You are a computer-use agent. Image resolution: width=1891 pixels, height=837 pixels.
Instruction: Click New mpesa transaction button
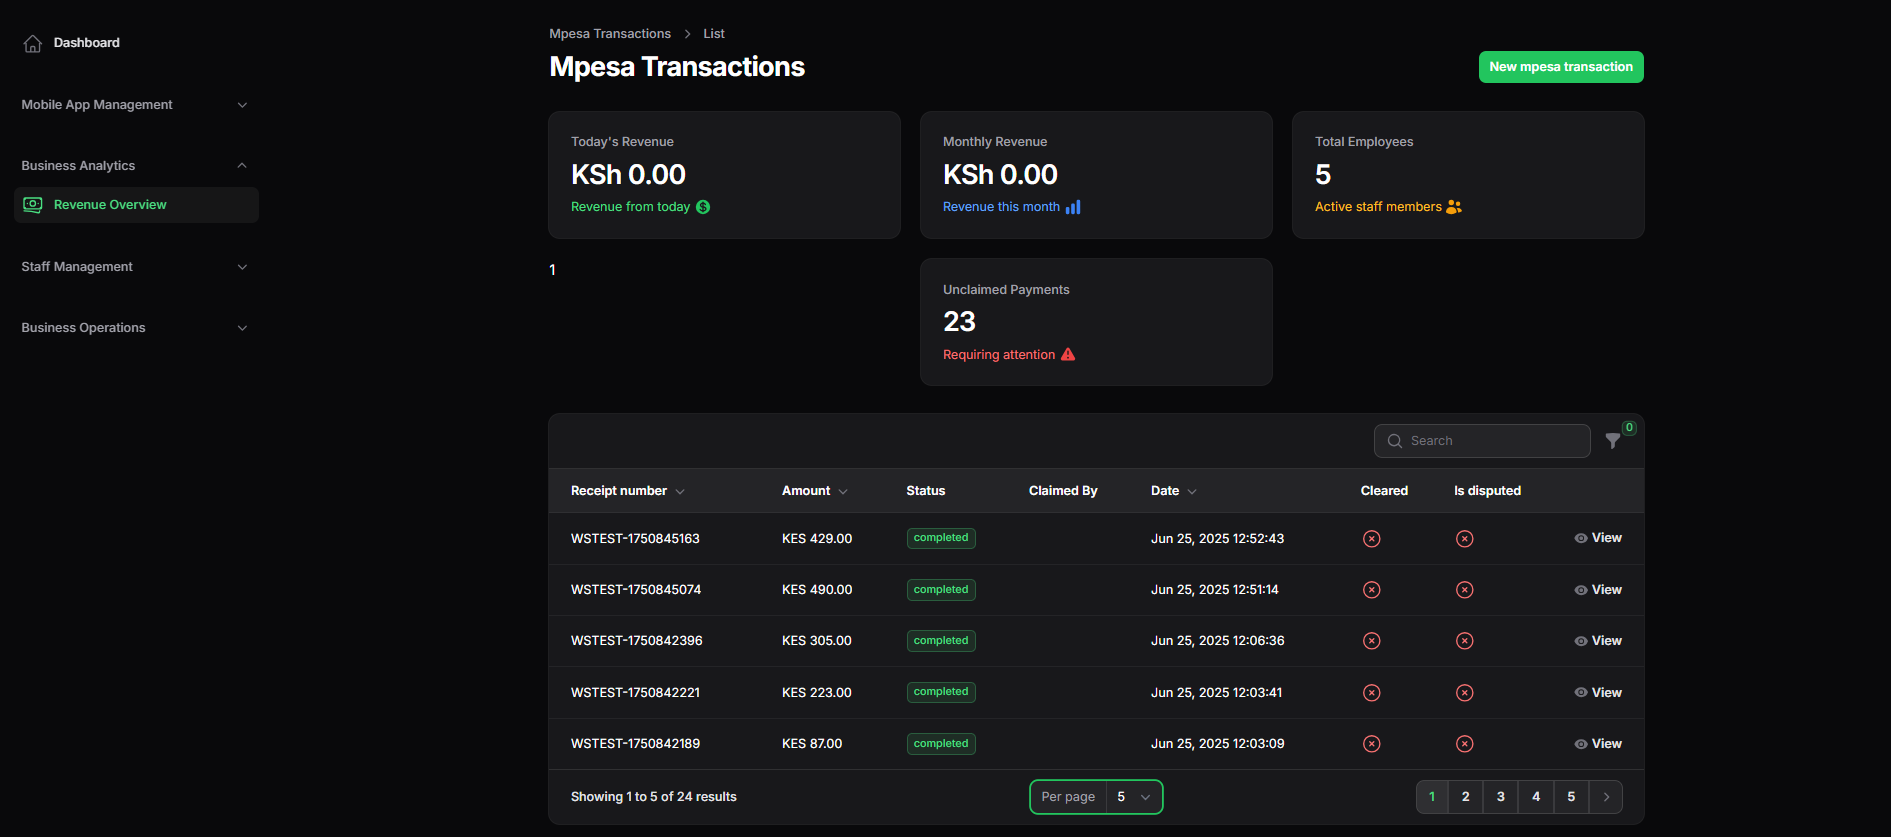(x=1561, y=67)
